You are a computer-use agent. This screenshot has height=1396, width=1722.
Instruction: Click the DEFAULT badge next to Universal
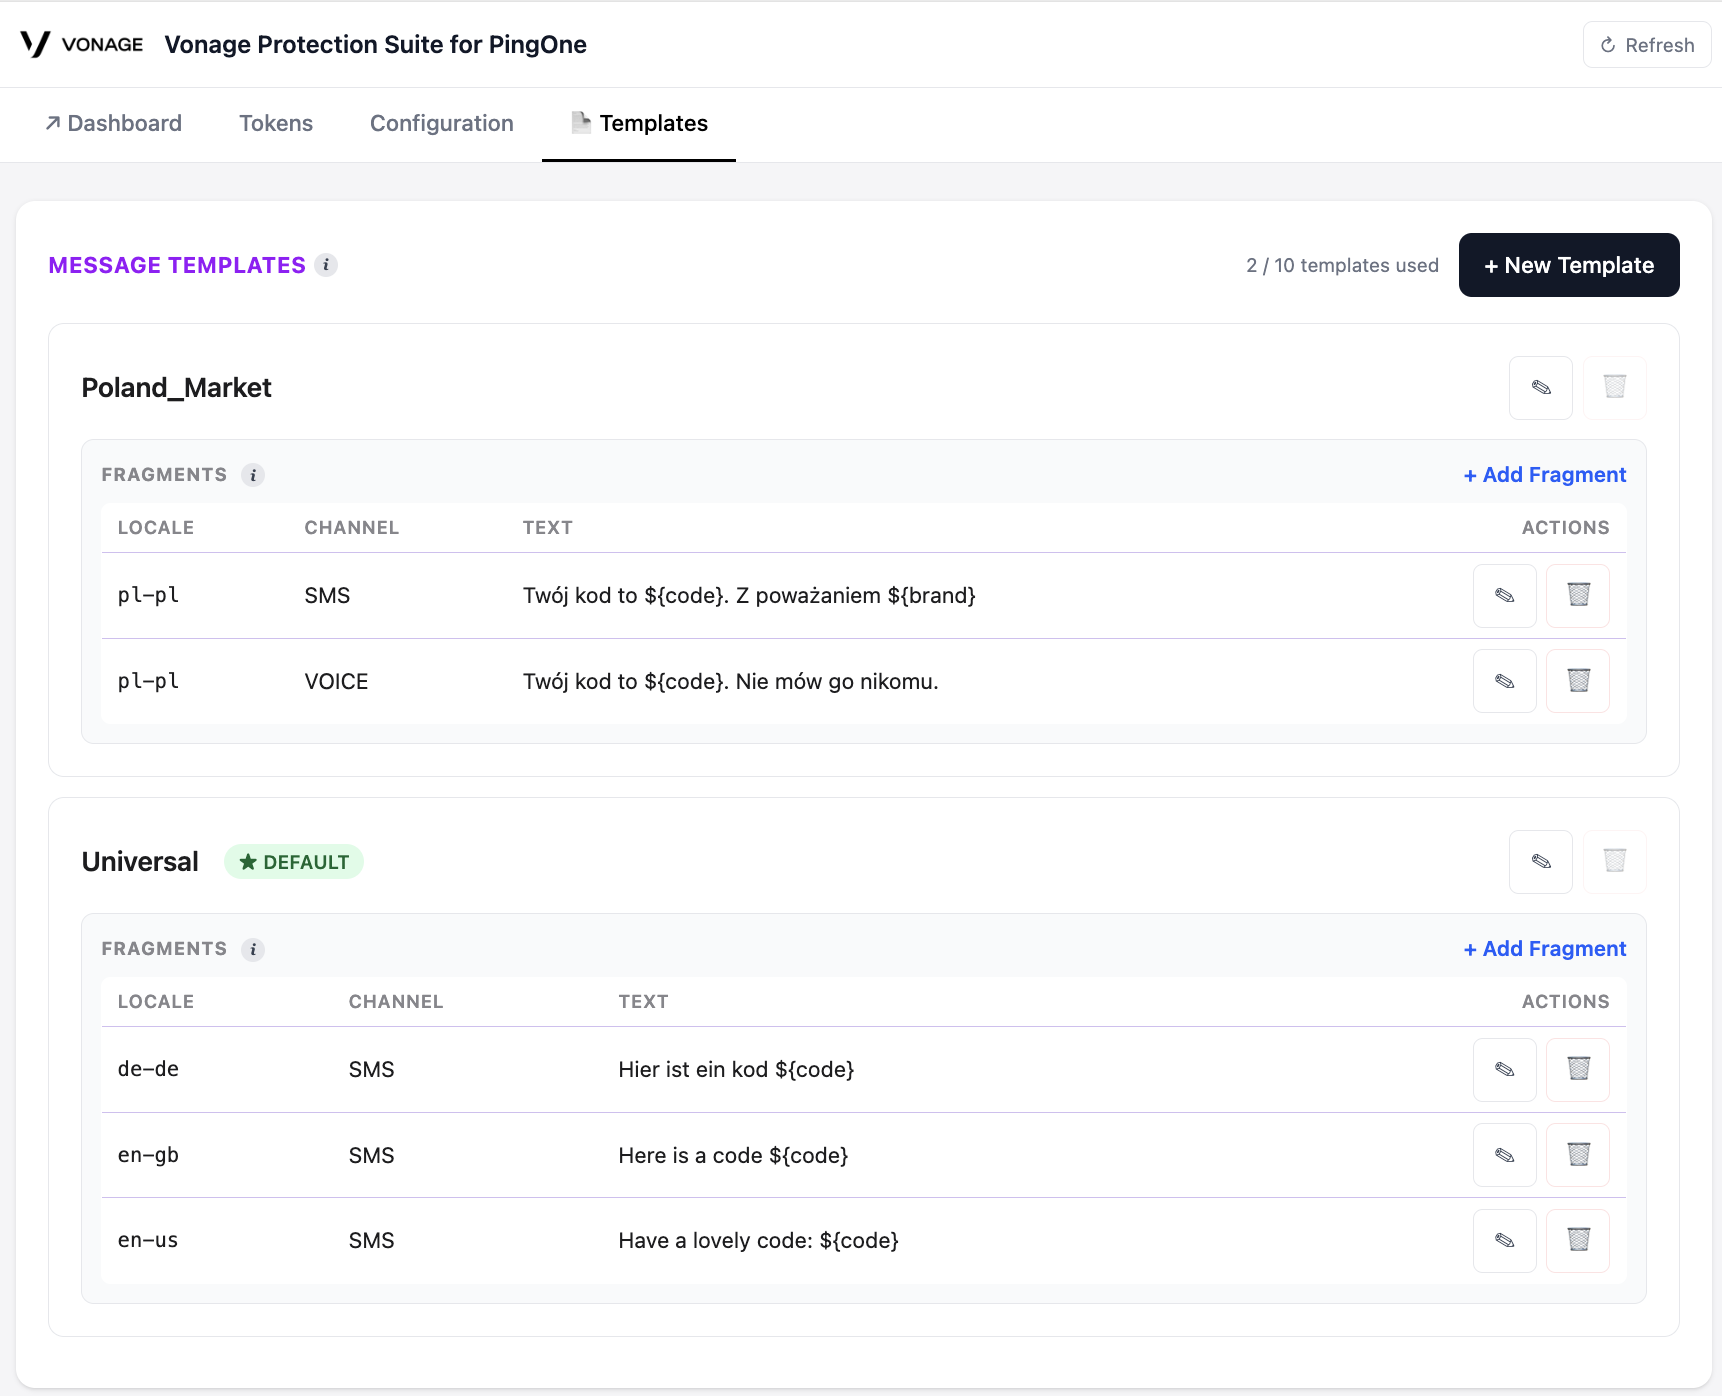294,862
